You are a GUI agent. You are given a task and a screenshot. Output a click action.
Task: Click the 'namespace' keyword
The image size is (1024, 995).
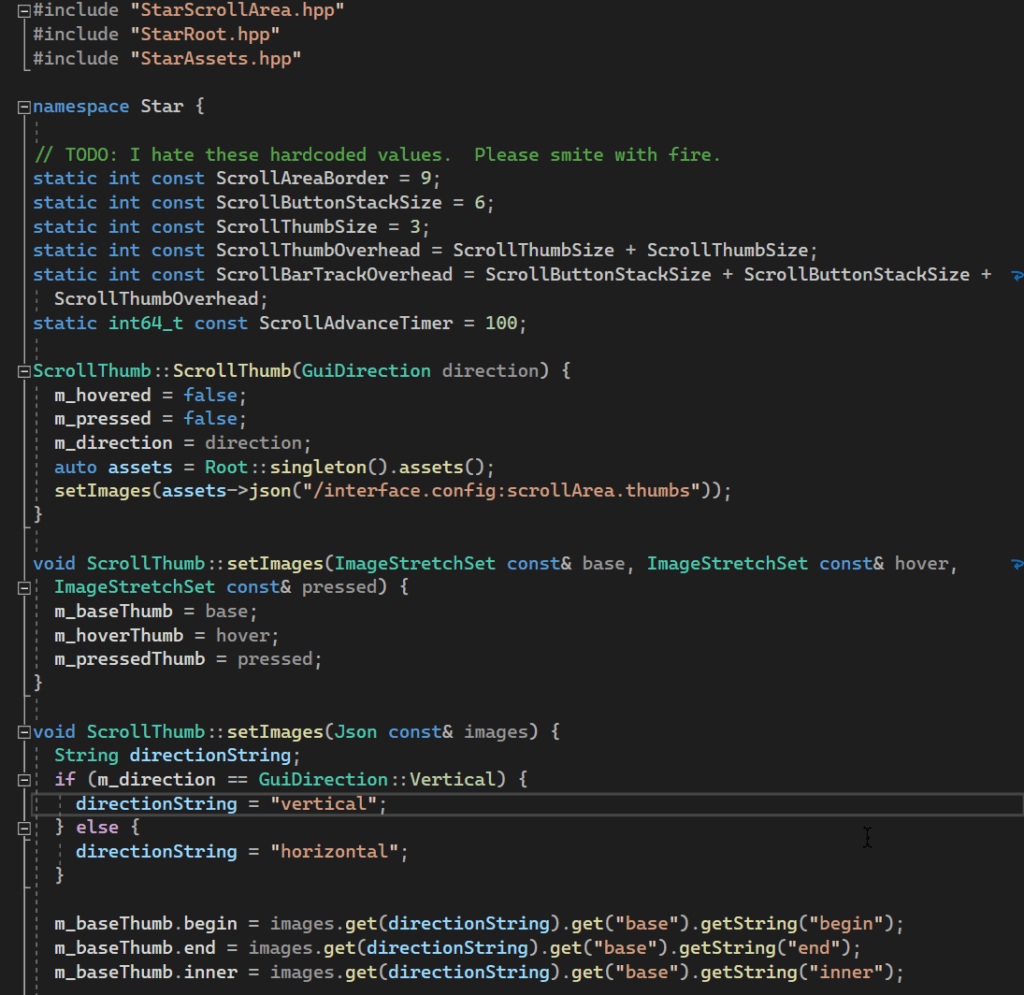tap(81, 106)
